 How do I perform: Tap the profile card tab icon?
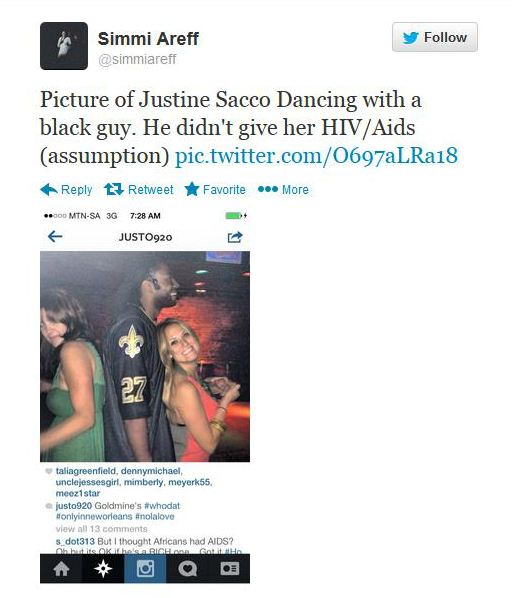[x=229, y=569]
